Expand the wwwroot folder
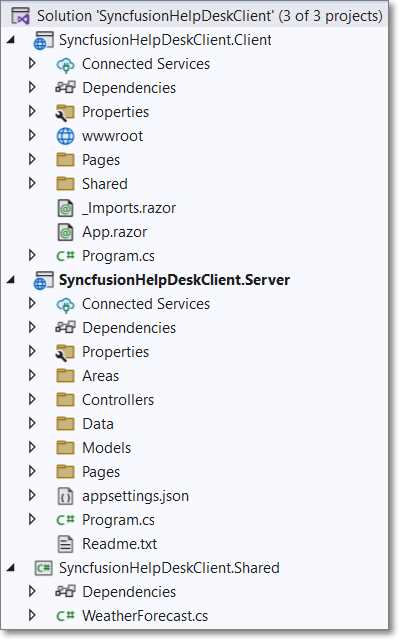This screenshot has width=398, height=639. click(x=32, y=136)
